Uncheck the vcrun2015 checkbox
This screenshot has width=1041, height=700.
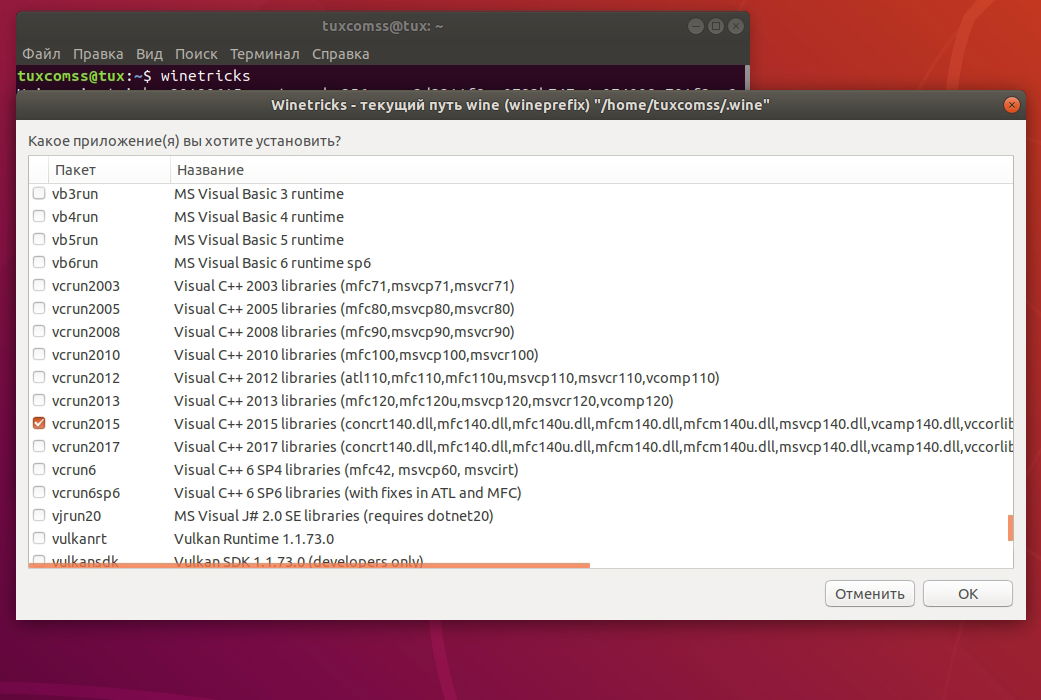tap(39, 423)
